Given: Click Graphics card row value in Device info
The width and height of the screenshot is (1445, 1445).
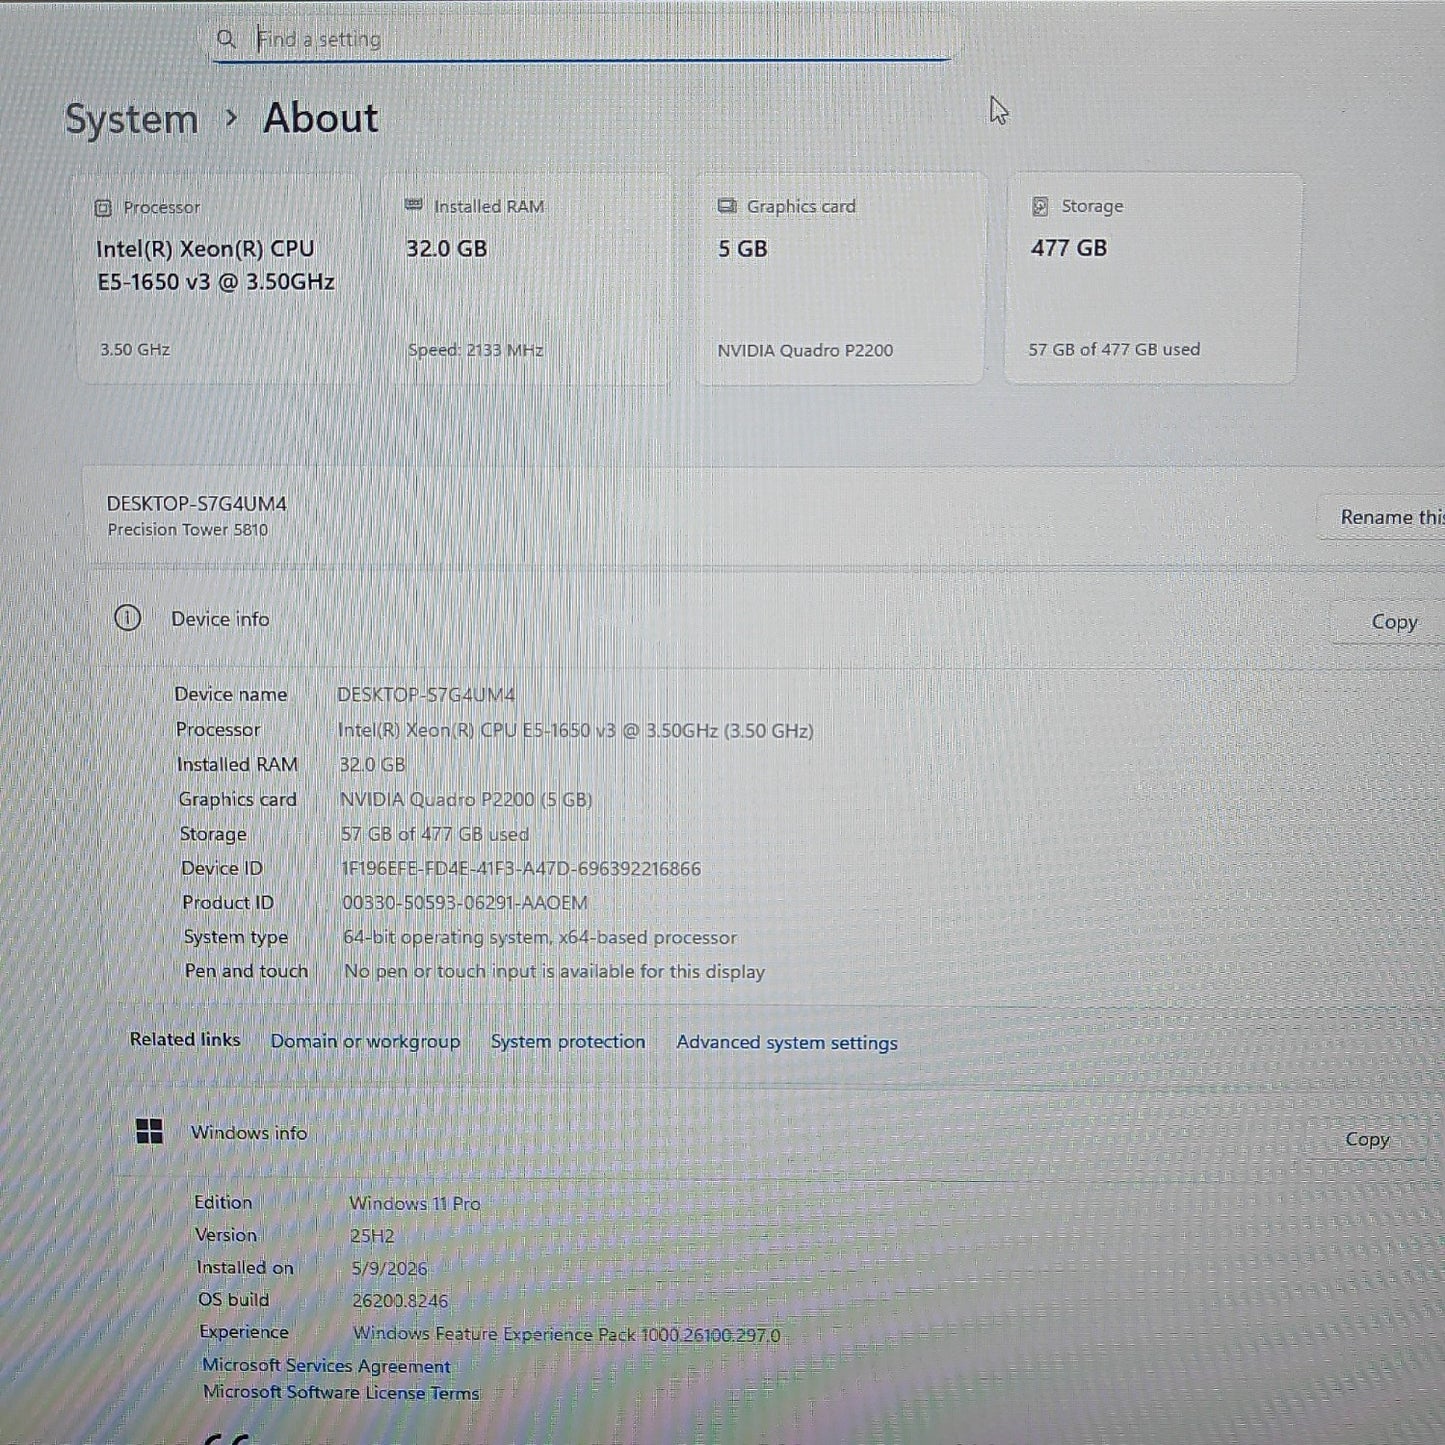Looking at the screenshot, I should [x=466, y=800].
